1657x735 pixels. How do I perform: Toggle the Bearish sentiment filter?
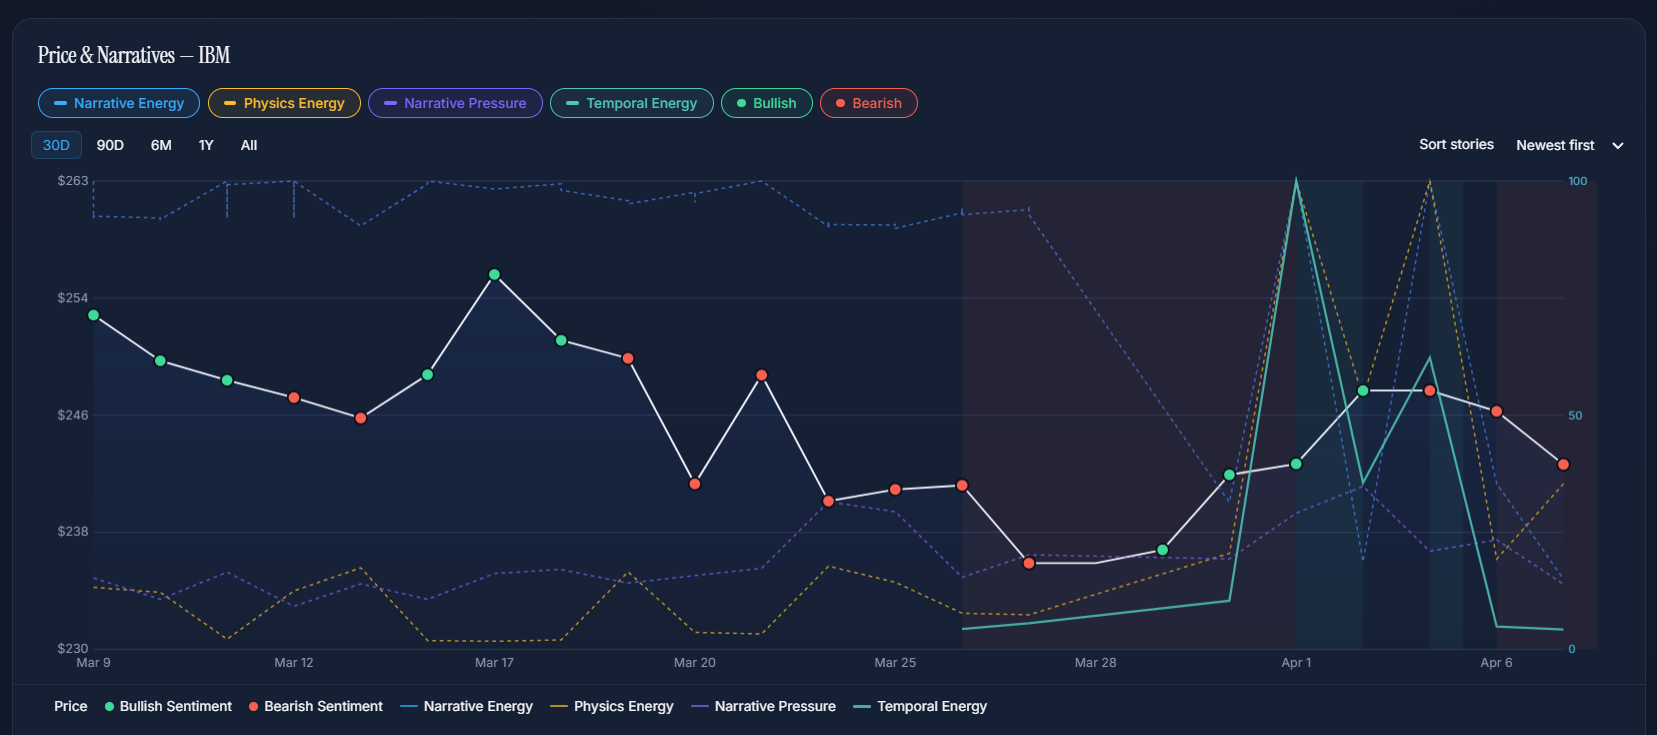pyautogui.click(x=868, y=103)
